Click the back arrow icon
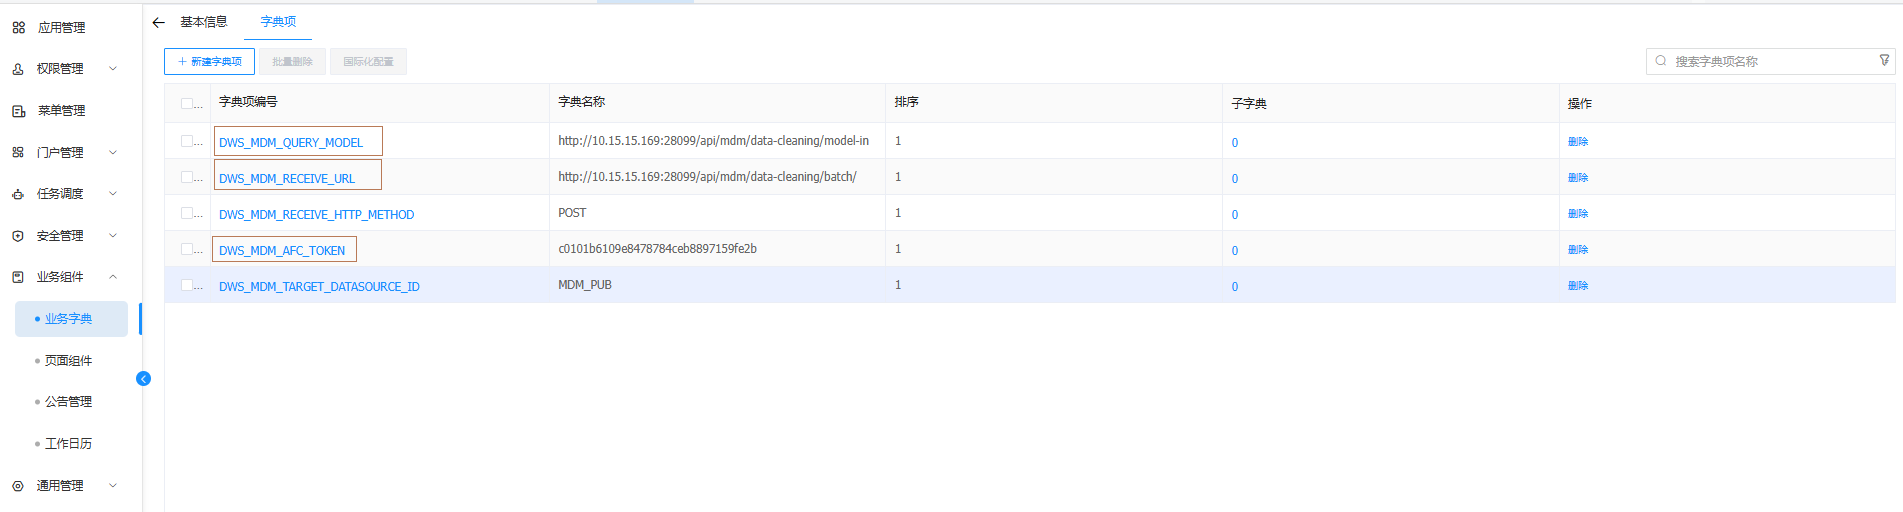 click(158, 22)
